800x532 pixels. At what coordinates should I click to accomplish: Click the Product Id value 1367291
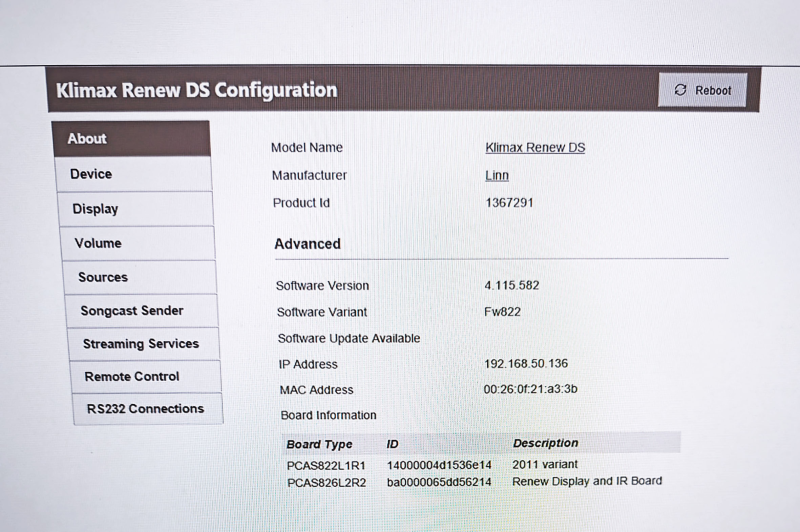pyautogui.click(x=509, y=202)
